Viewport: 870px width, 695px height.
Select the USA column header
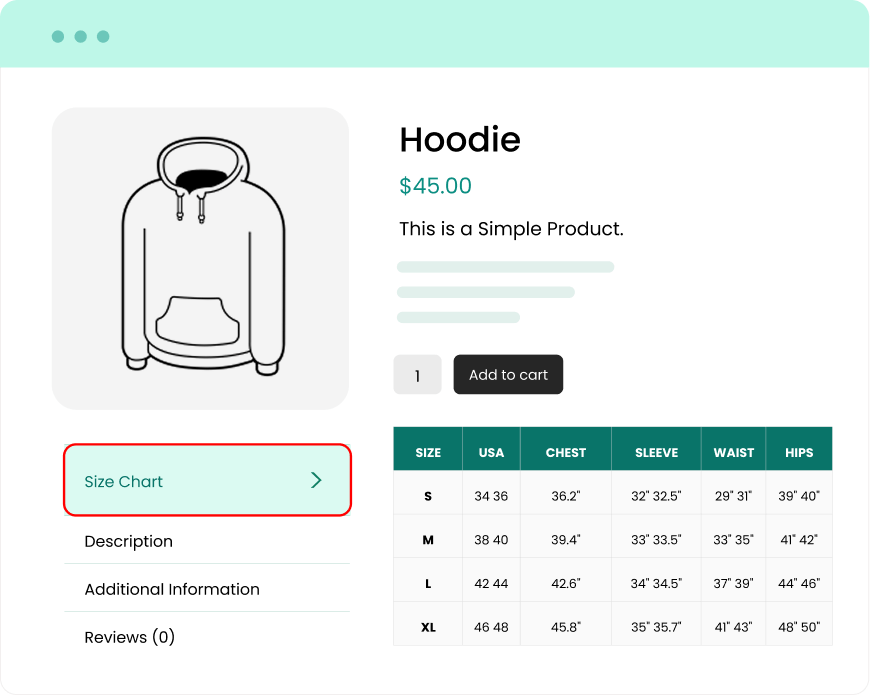(491, 453)
